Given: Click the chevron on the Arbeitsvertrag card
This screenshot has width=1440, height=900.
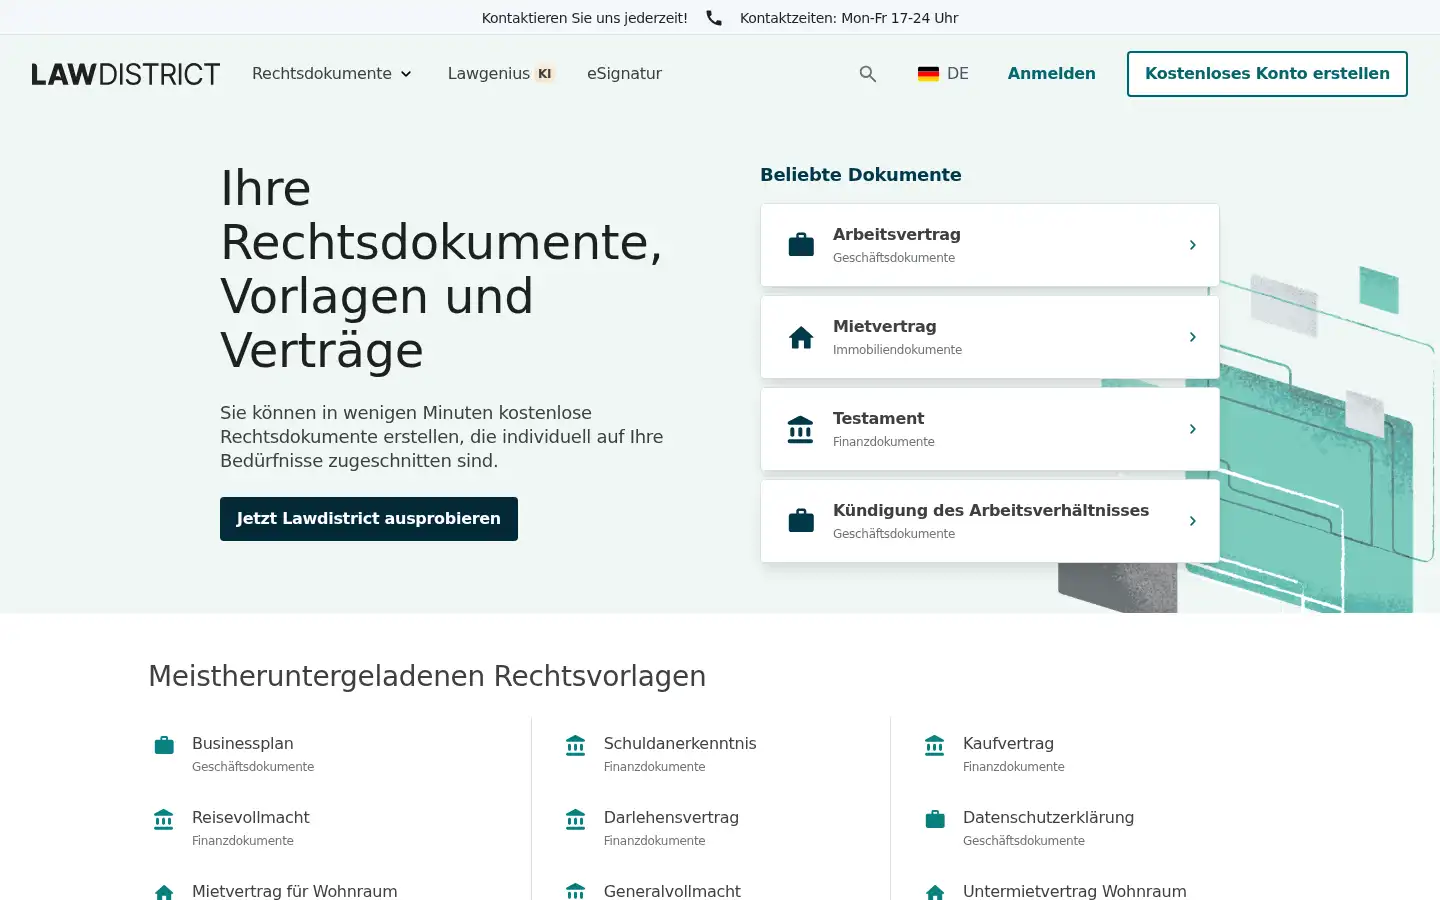Looking at the screenshot, I should [x=1193, y=245].
